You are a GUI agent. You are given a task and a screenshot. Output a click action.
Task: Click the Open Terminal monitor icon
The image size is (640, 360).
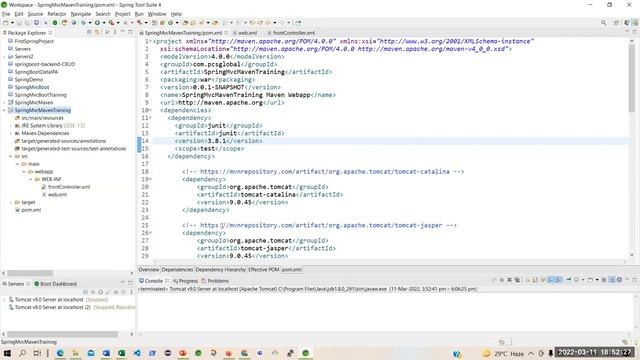coord(36,23)
